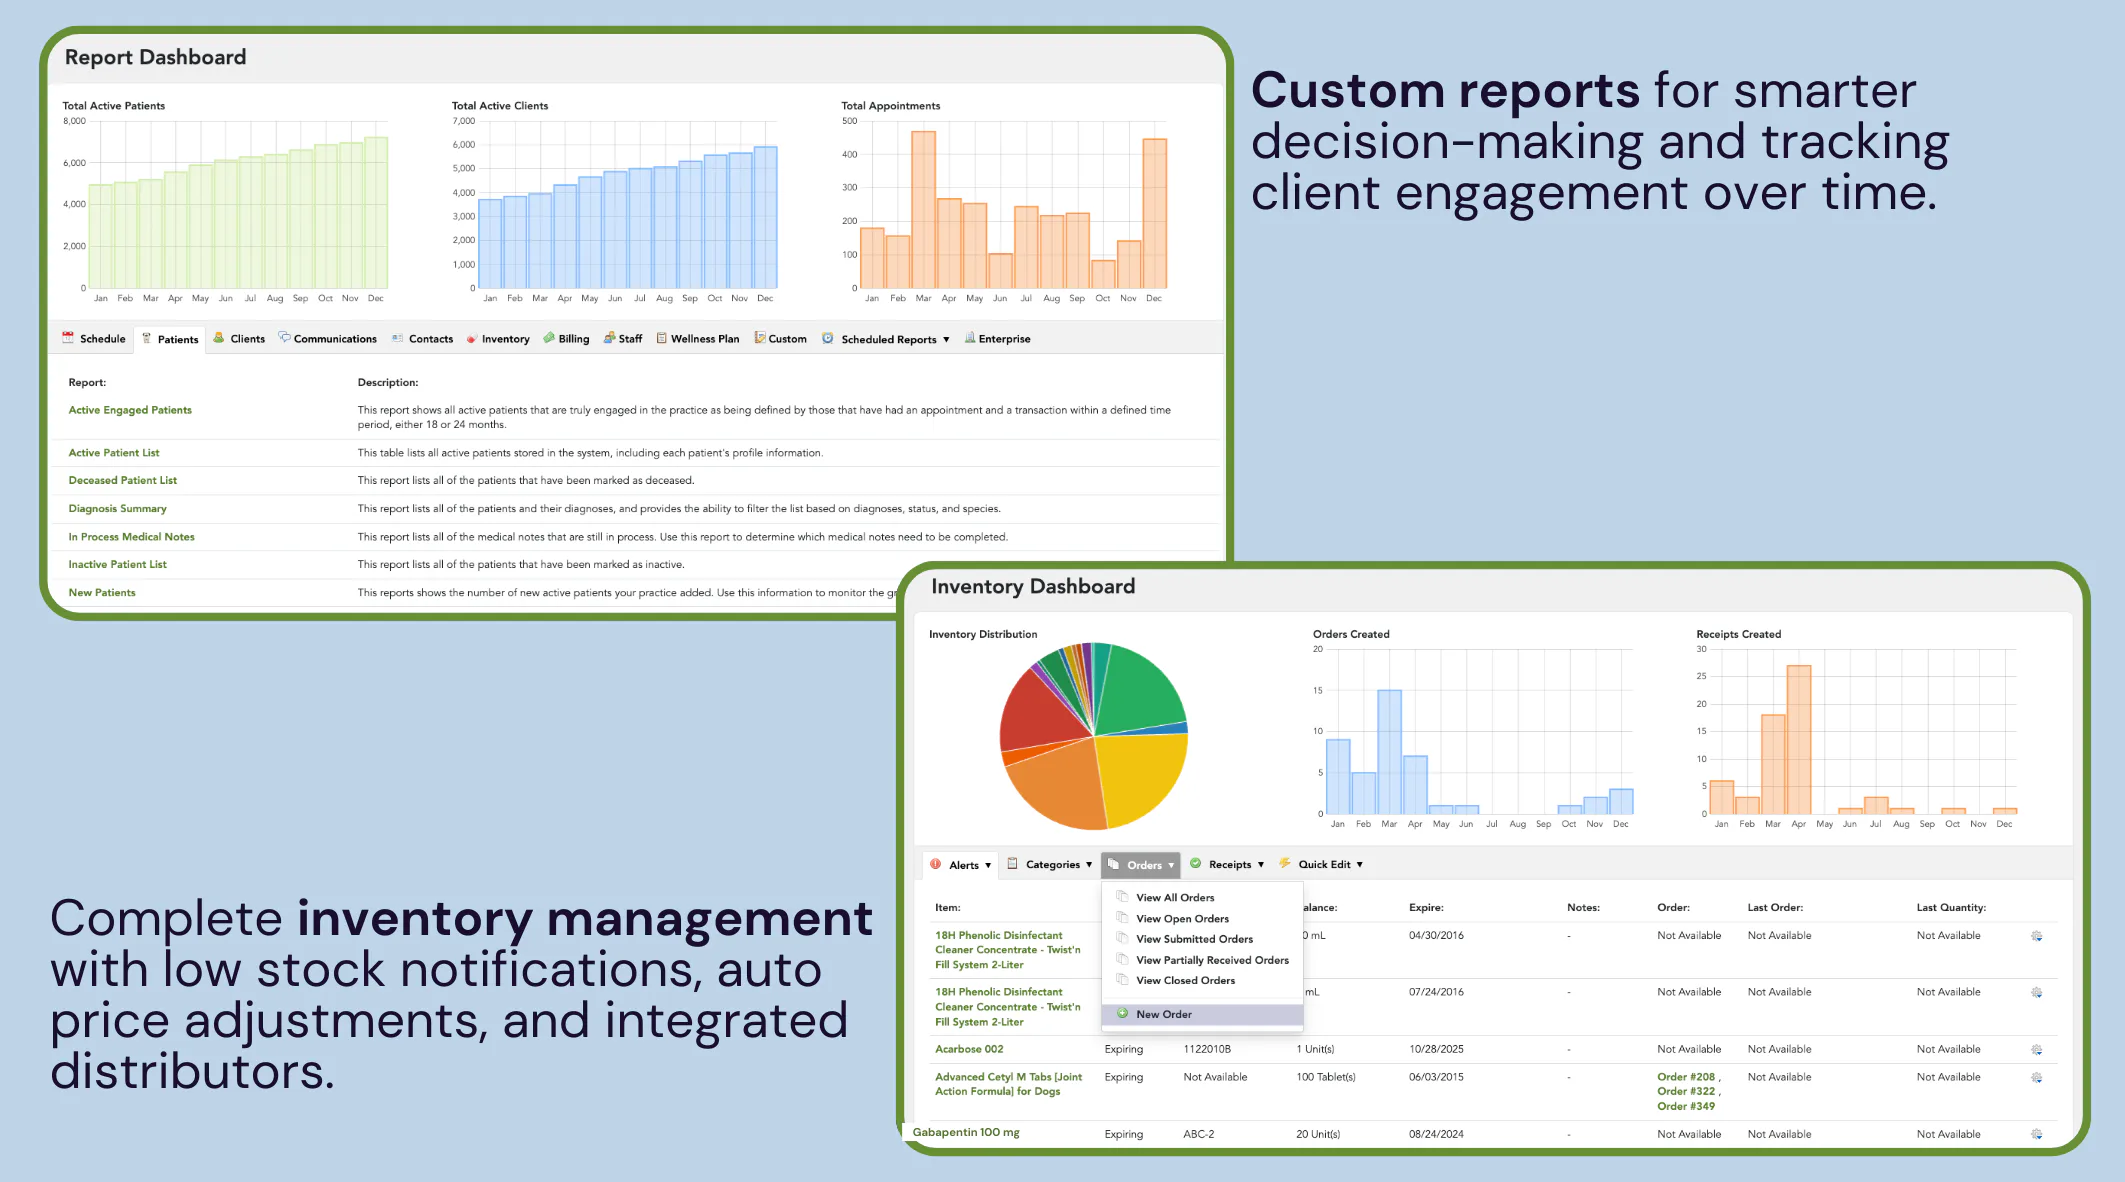Screen dimensions: 2125x1182
Task: Open the Deceased Patient List report
Action: click(122, 481)
